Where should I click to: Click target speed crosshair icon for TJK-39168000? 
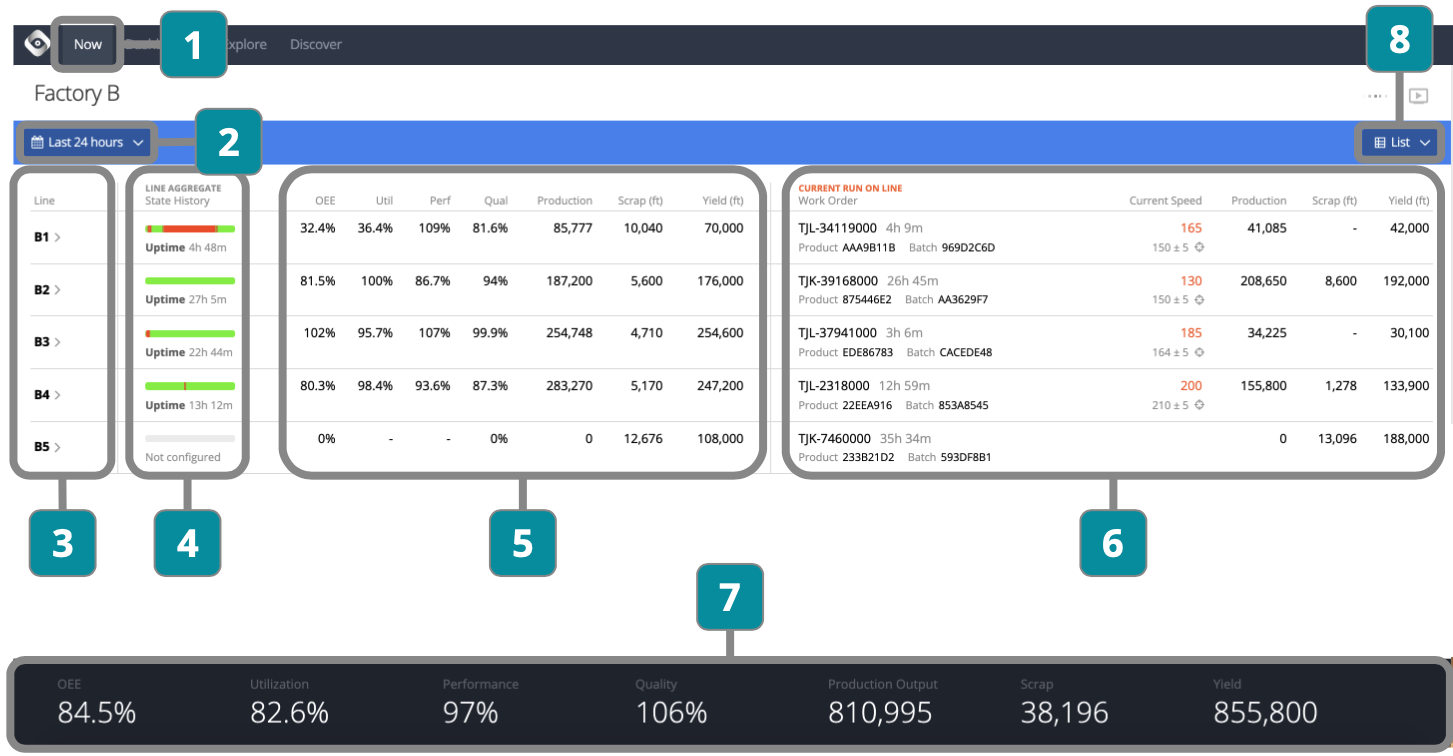1199,299
